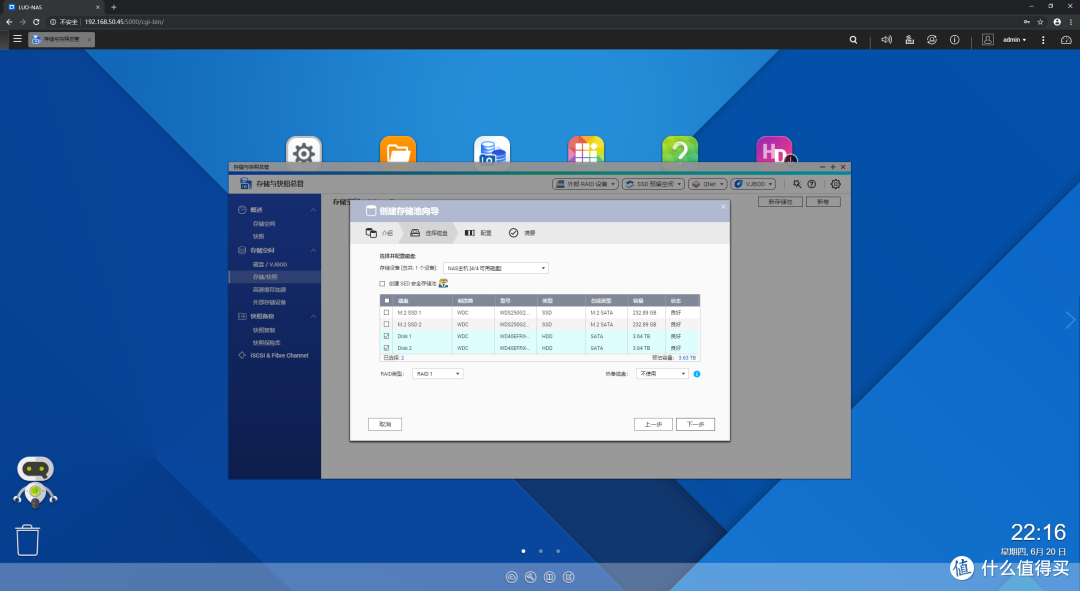Open the QTS more options three-dot menu
Viewport: 1080px width, 591px height.
tap(1043, 40)
